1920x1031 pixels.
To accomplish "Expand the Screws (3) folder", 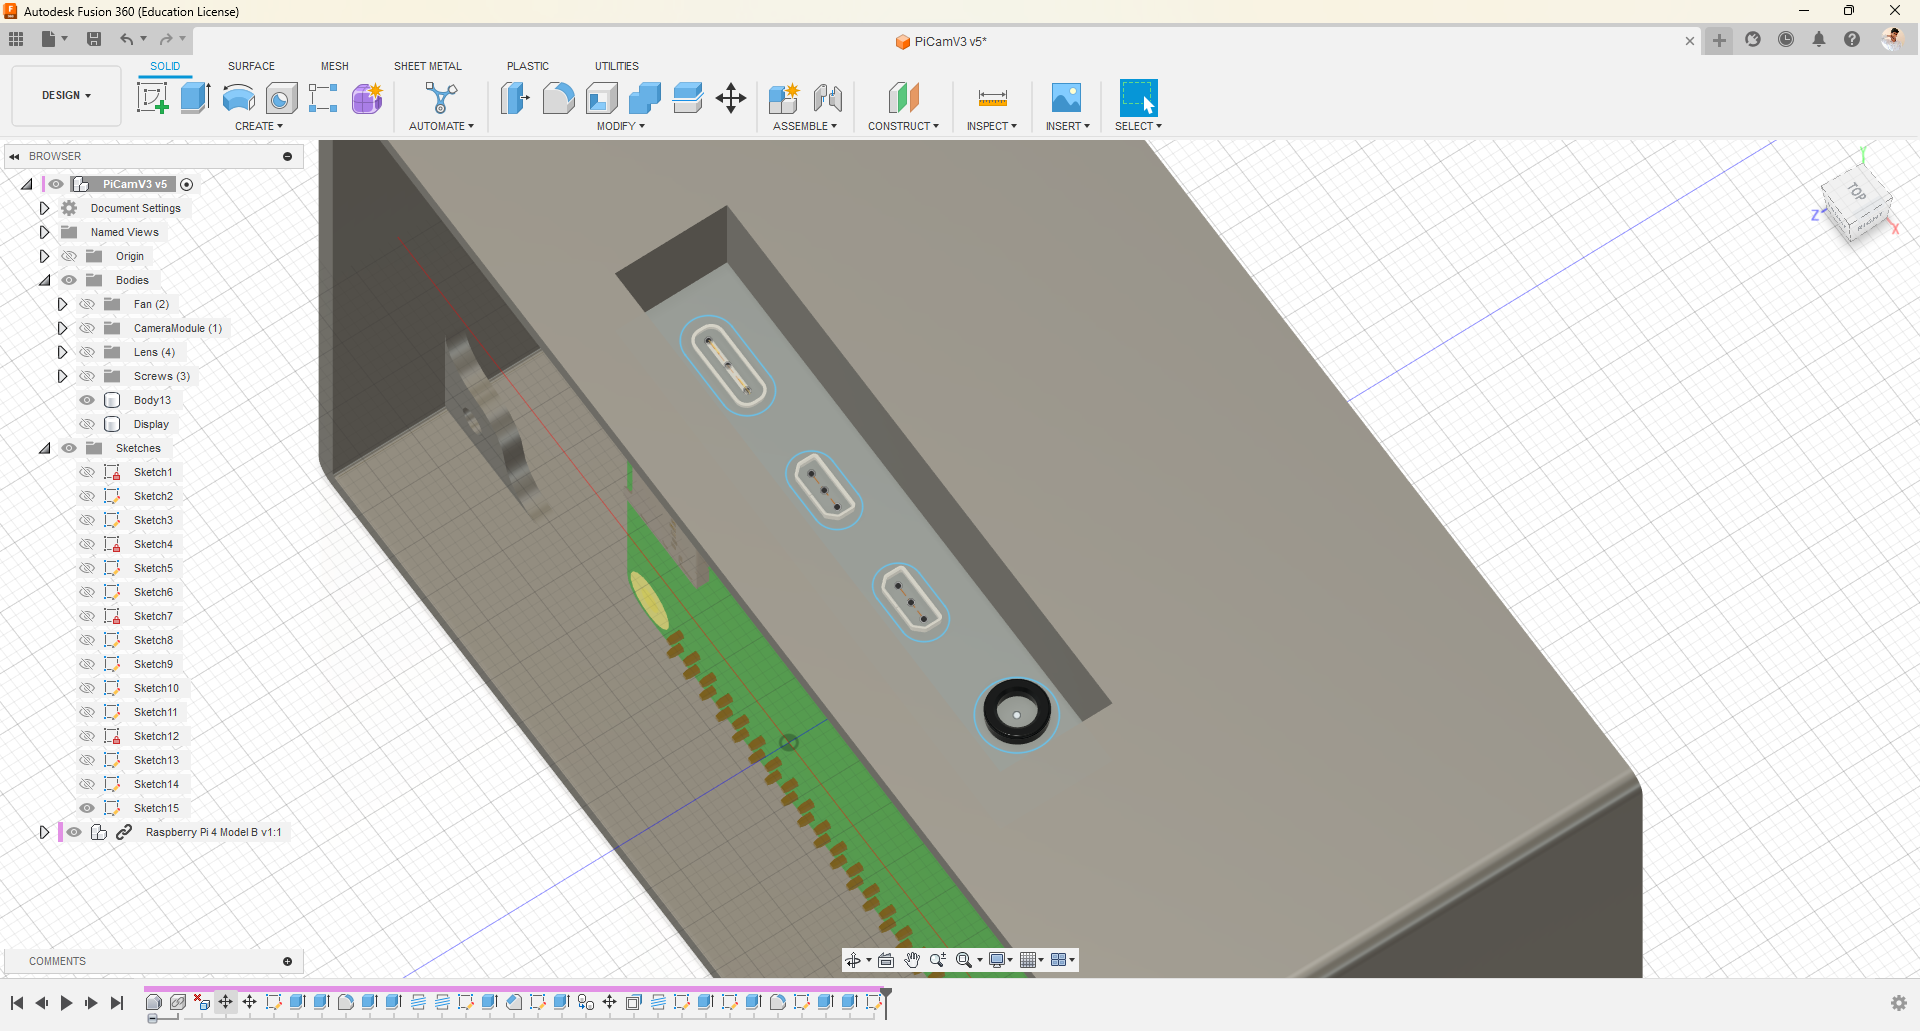I will click(62, 376).
